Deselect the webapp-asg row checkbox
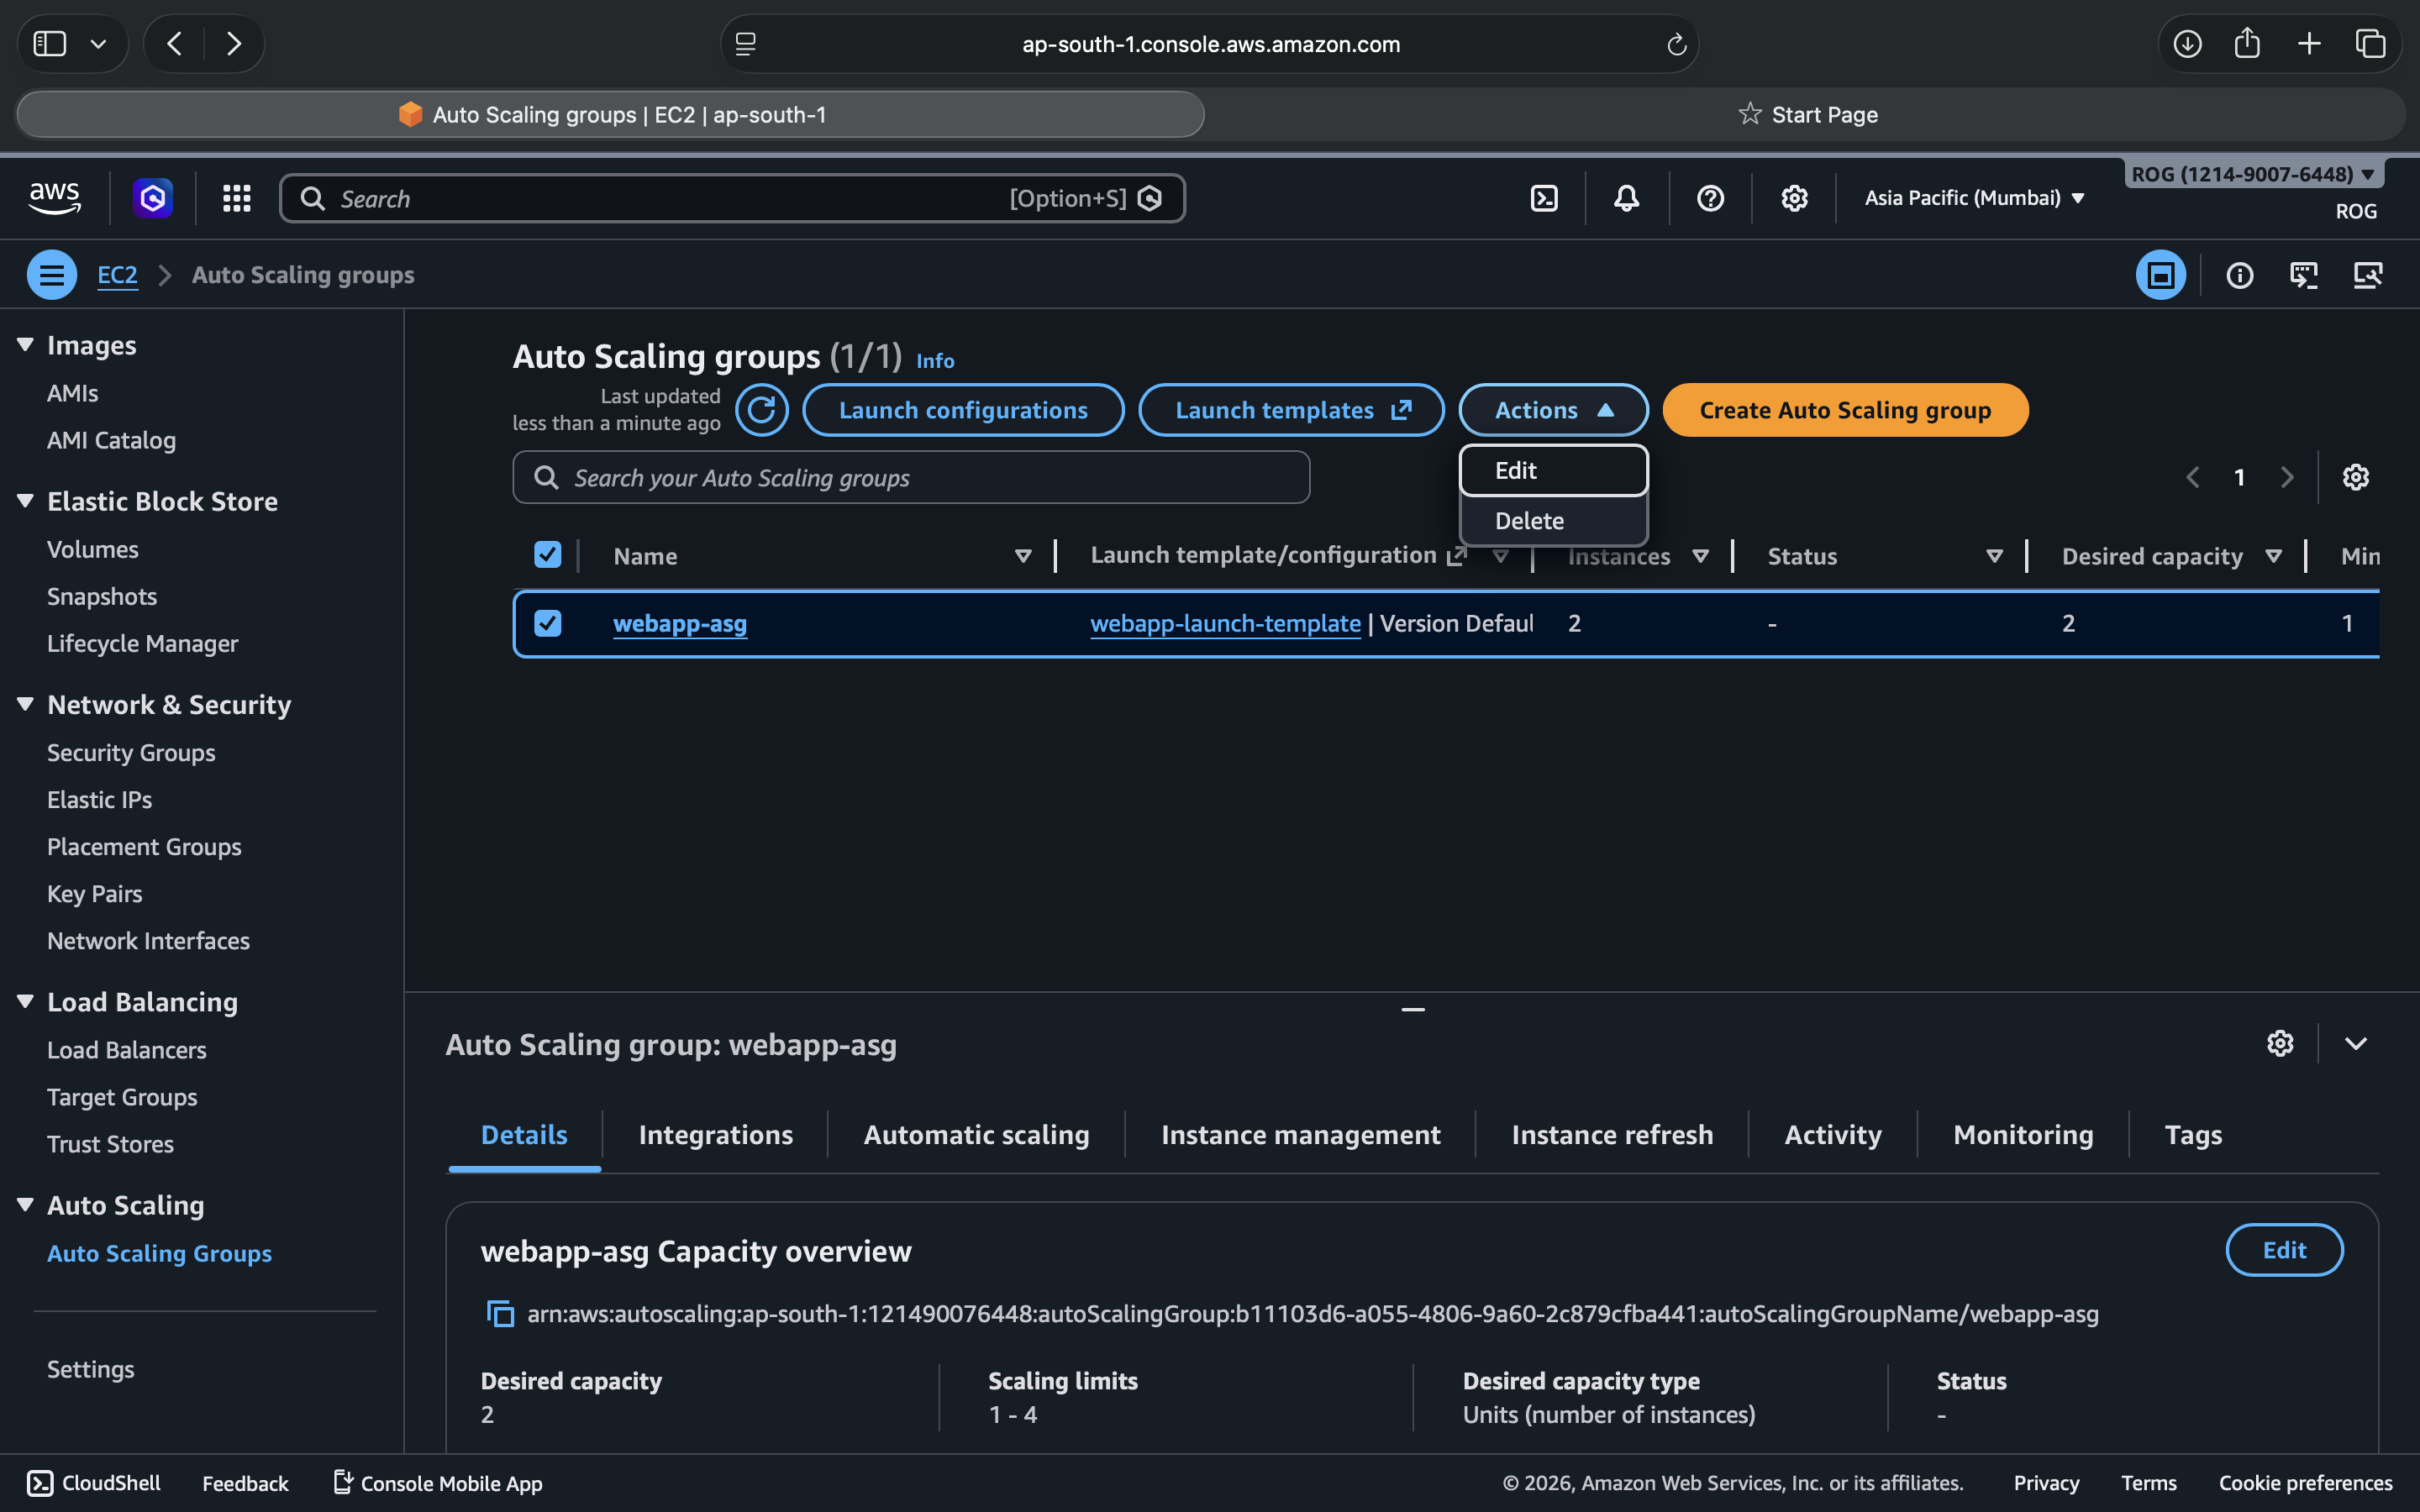This screenshot has width=2420, height=1512. click(x=547, y=623)
